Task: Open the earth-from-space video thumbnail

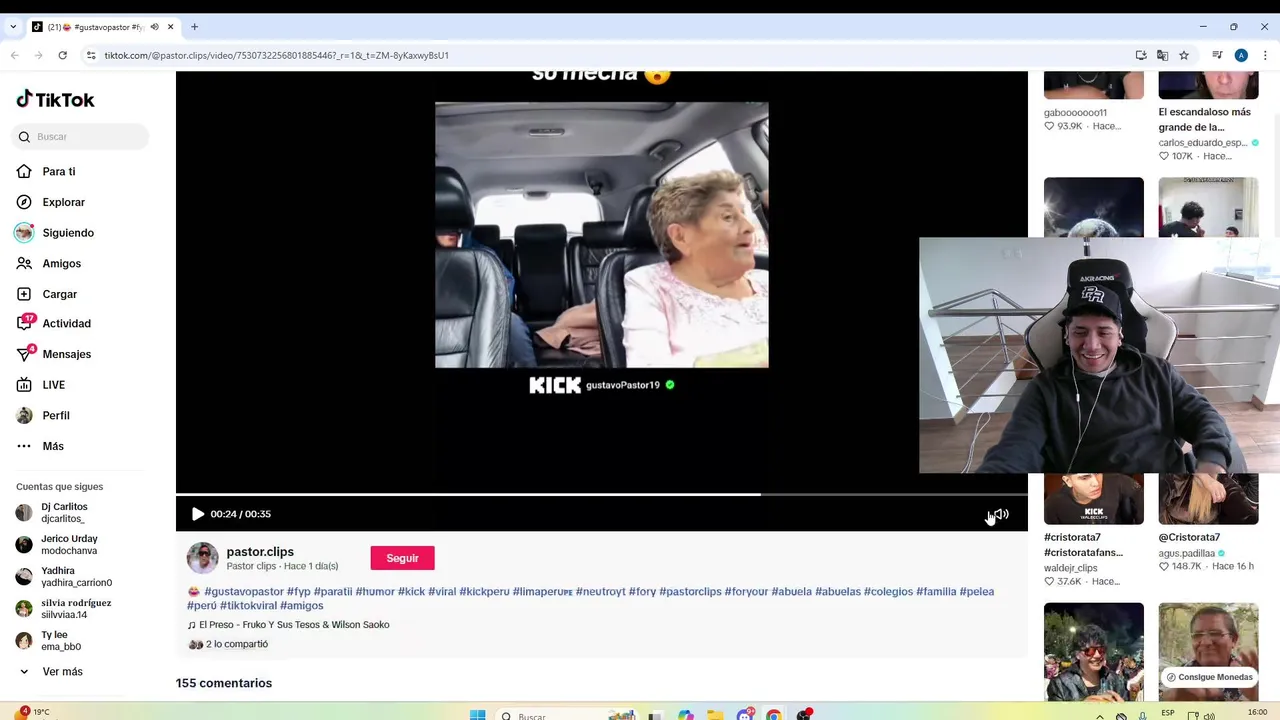Action: [x=1094, y=208]
